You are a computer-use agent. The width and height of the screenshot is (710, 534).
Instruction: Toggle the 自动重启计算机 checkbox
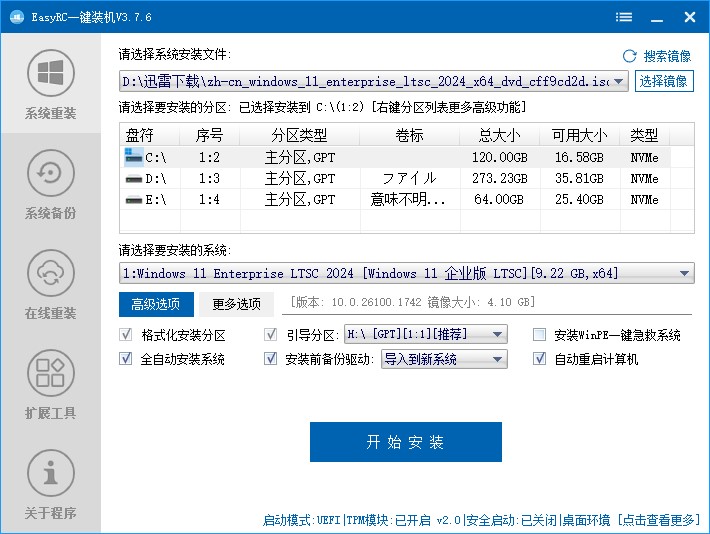pyautogui.click(x=540, y=359)
